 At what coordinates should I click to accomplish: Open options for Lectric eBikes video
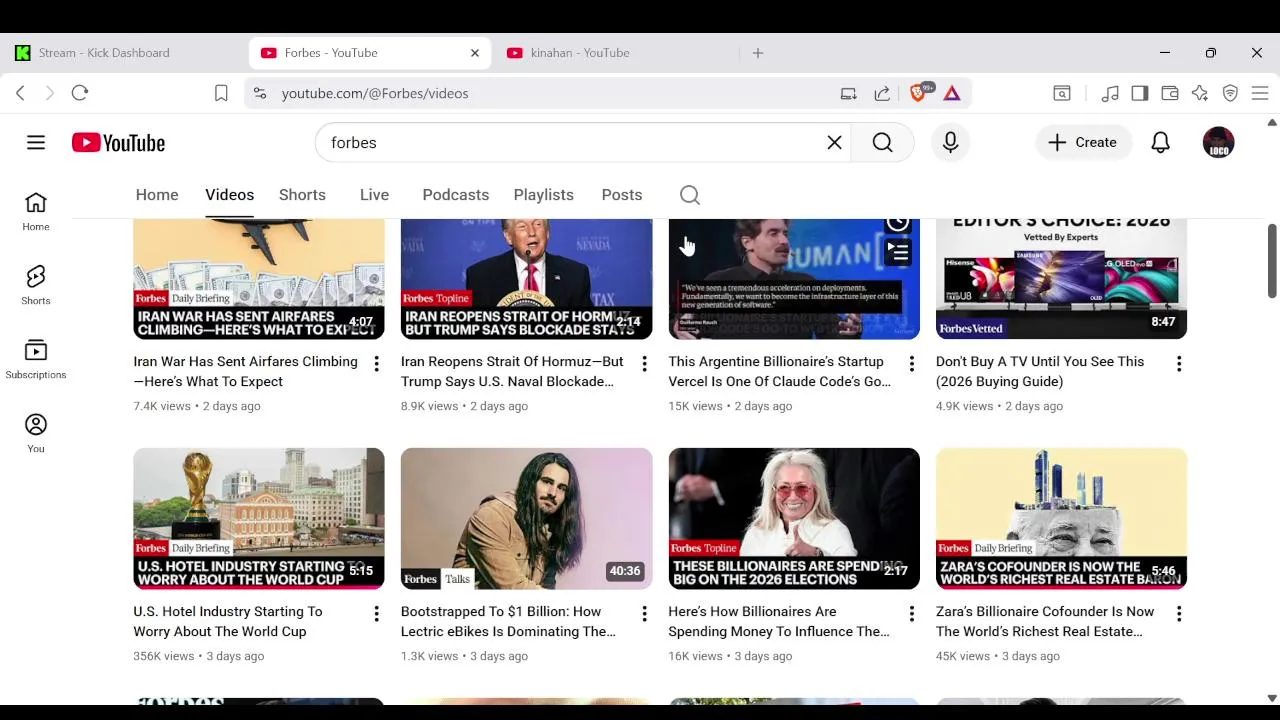[x=644, y=614]
